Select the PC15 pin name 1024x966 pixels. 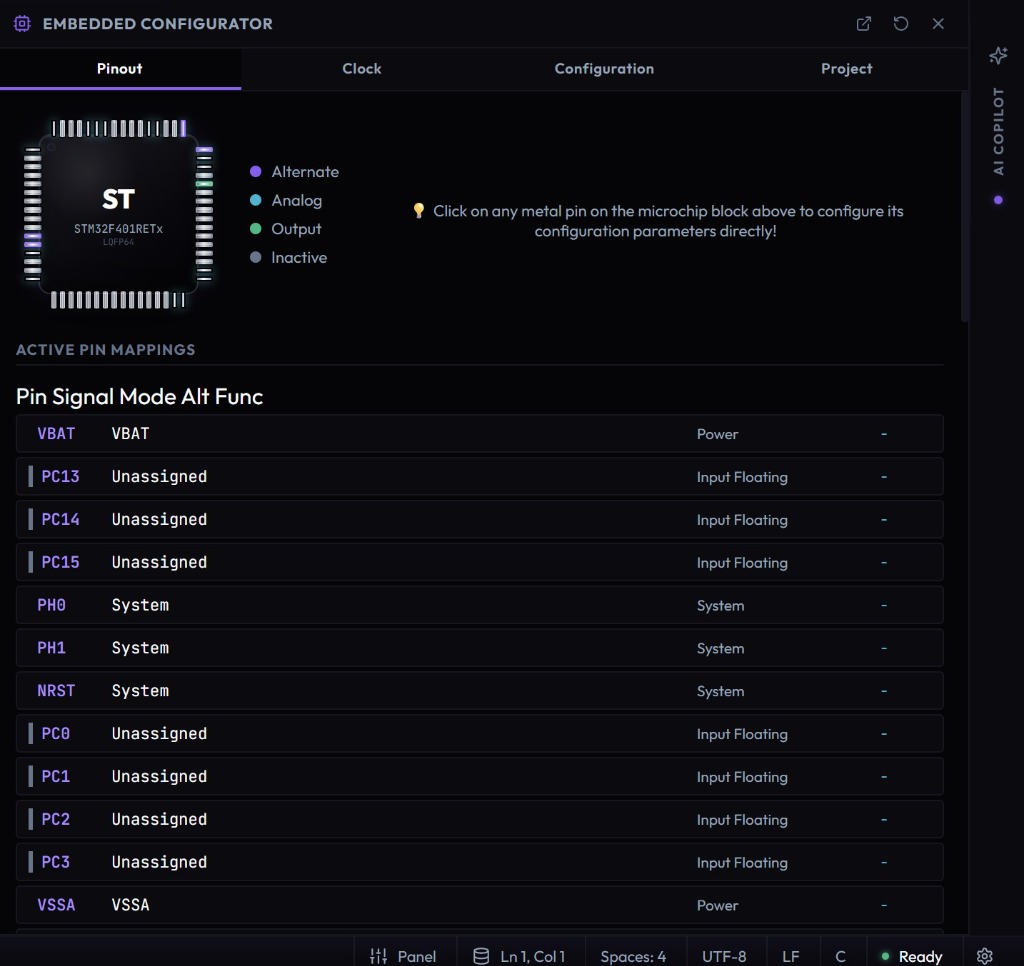(60, 562)
